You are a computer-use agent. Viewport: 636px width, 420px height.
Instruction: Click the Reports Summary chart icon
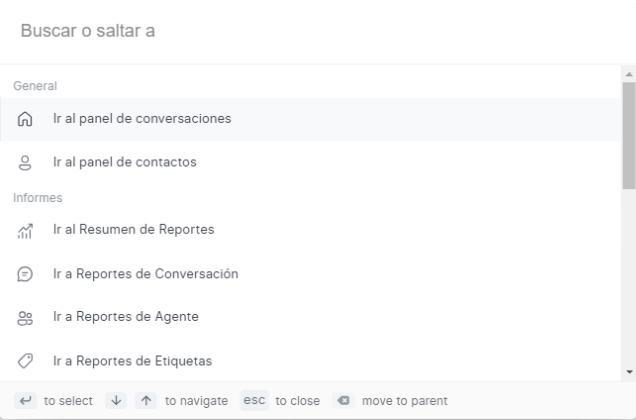click(26, 231)
